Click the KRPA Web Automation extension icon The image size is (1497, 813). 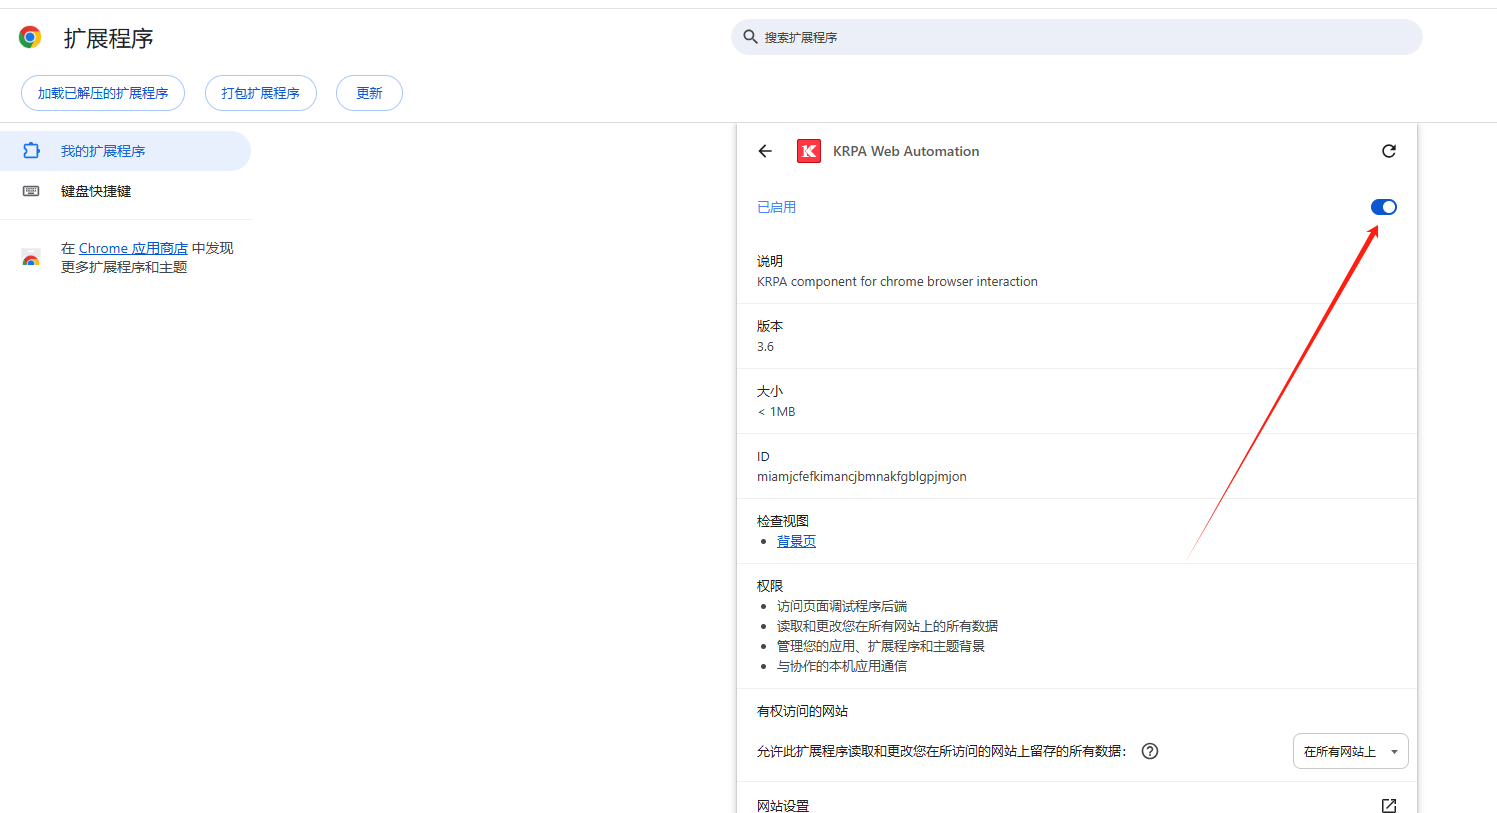pos(809,151)
